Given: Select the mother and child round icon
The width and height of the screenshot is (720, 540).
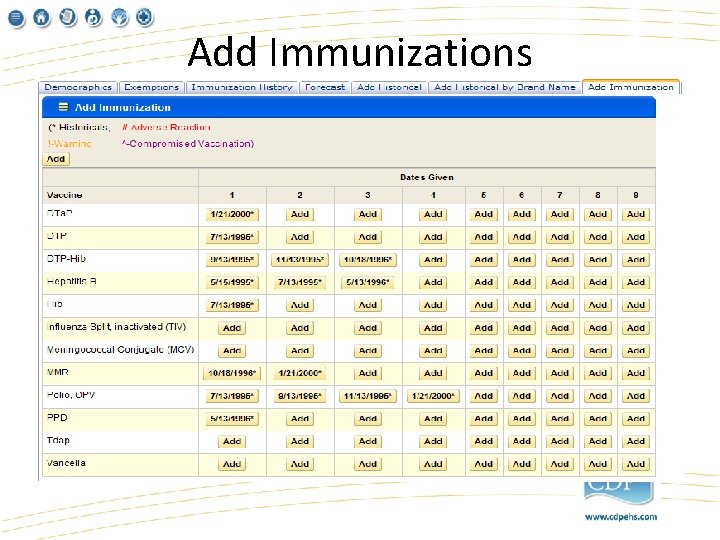Looking at the screenshot, I should [x=94, y=18].
